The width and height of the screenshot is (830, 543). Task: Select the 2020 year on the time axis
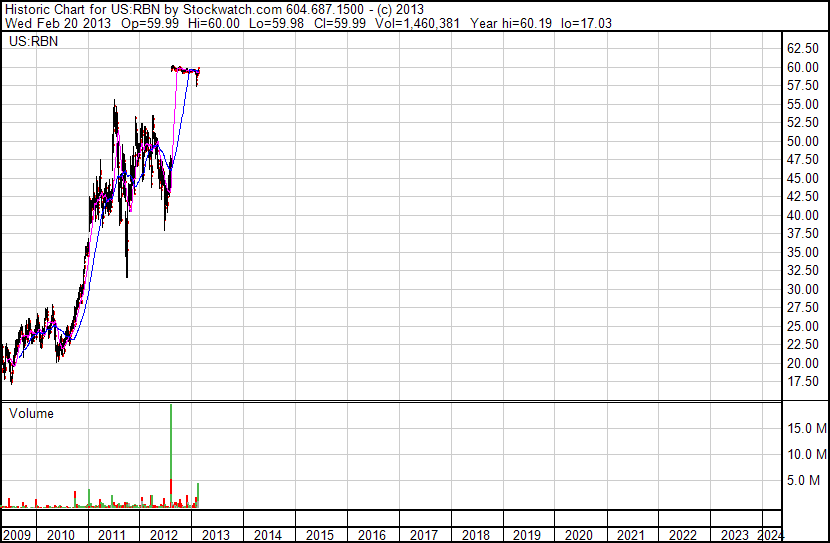(x=579, y=535)
